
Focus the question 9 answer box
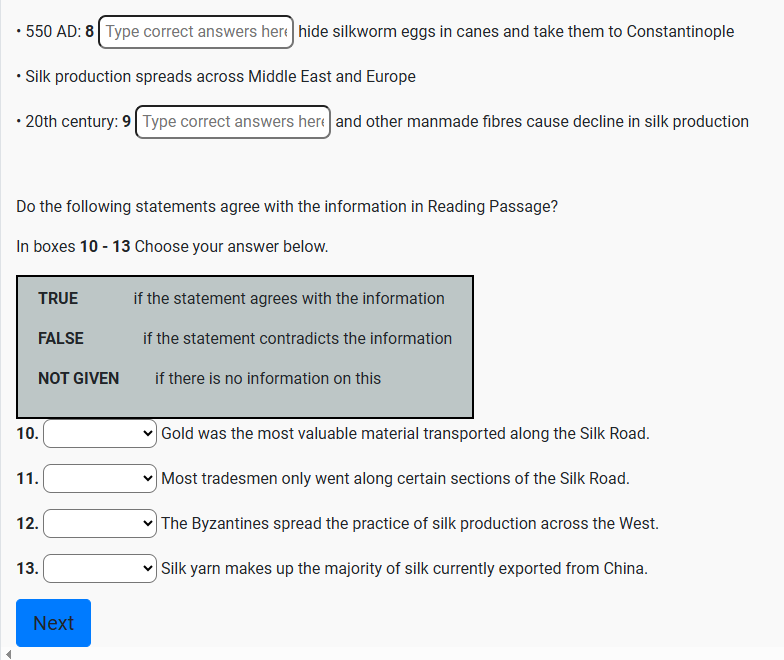tap(233, 122)
